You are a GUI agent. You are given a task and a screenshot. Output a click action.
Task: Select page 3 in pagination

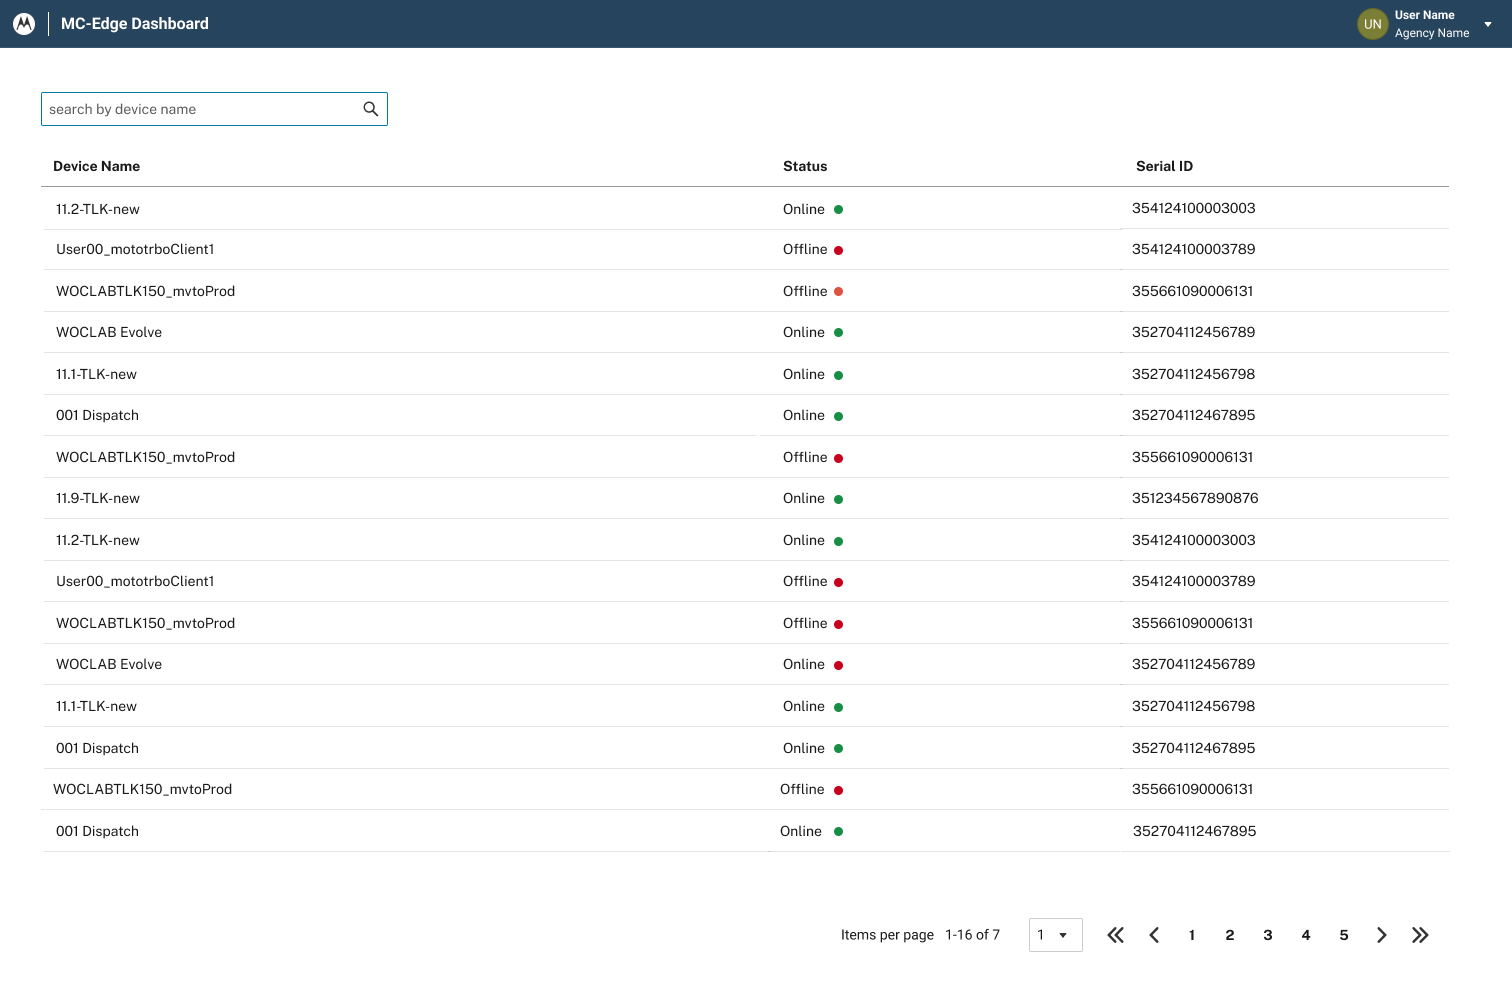pyautogui.click(x=1268, y=935)
